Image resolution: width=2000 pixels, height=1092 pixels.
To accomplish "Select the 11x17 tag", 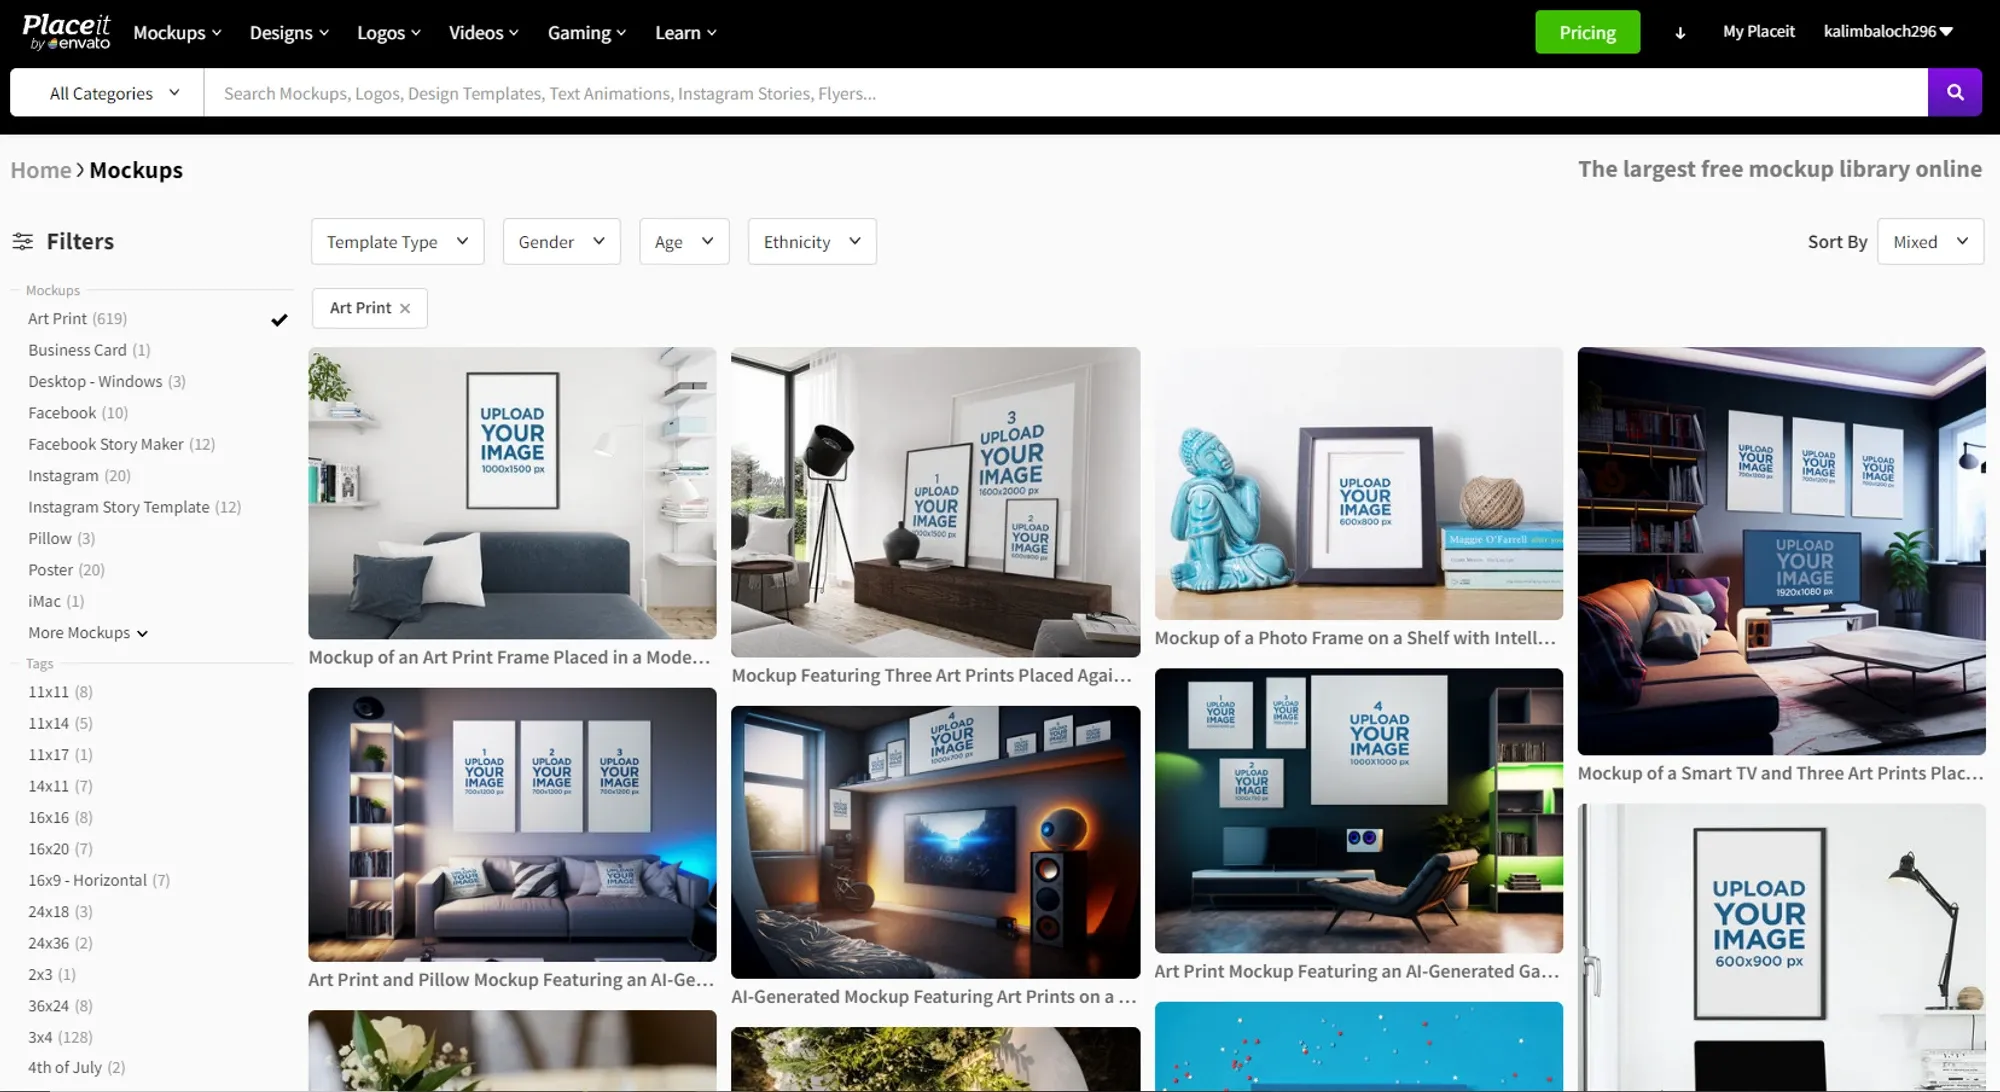I will click(x=60, y=755).
